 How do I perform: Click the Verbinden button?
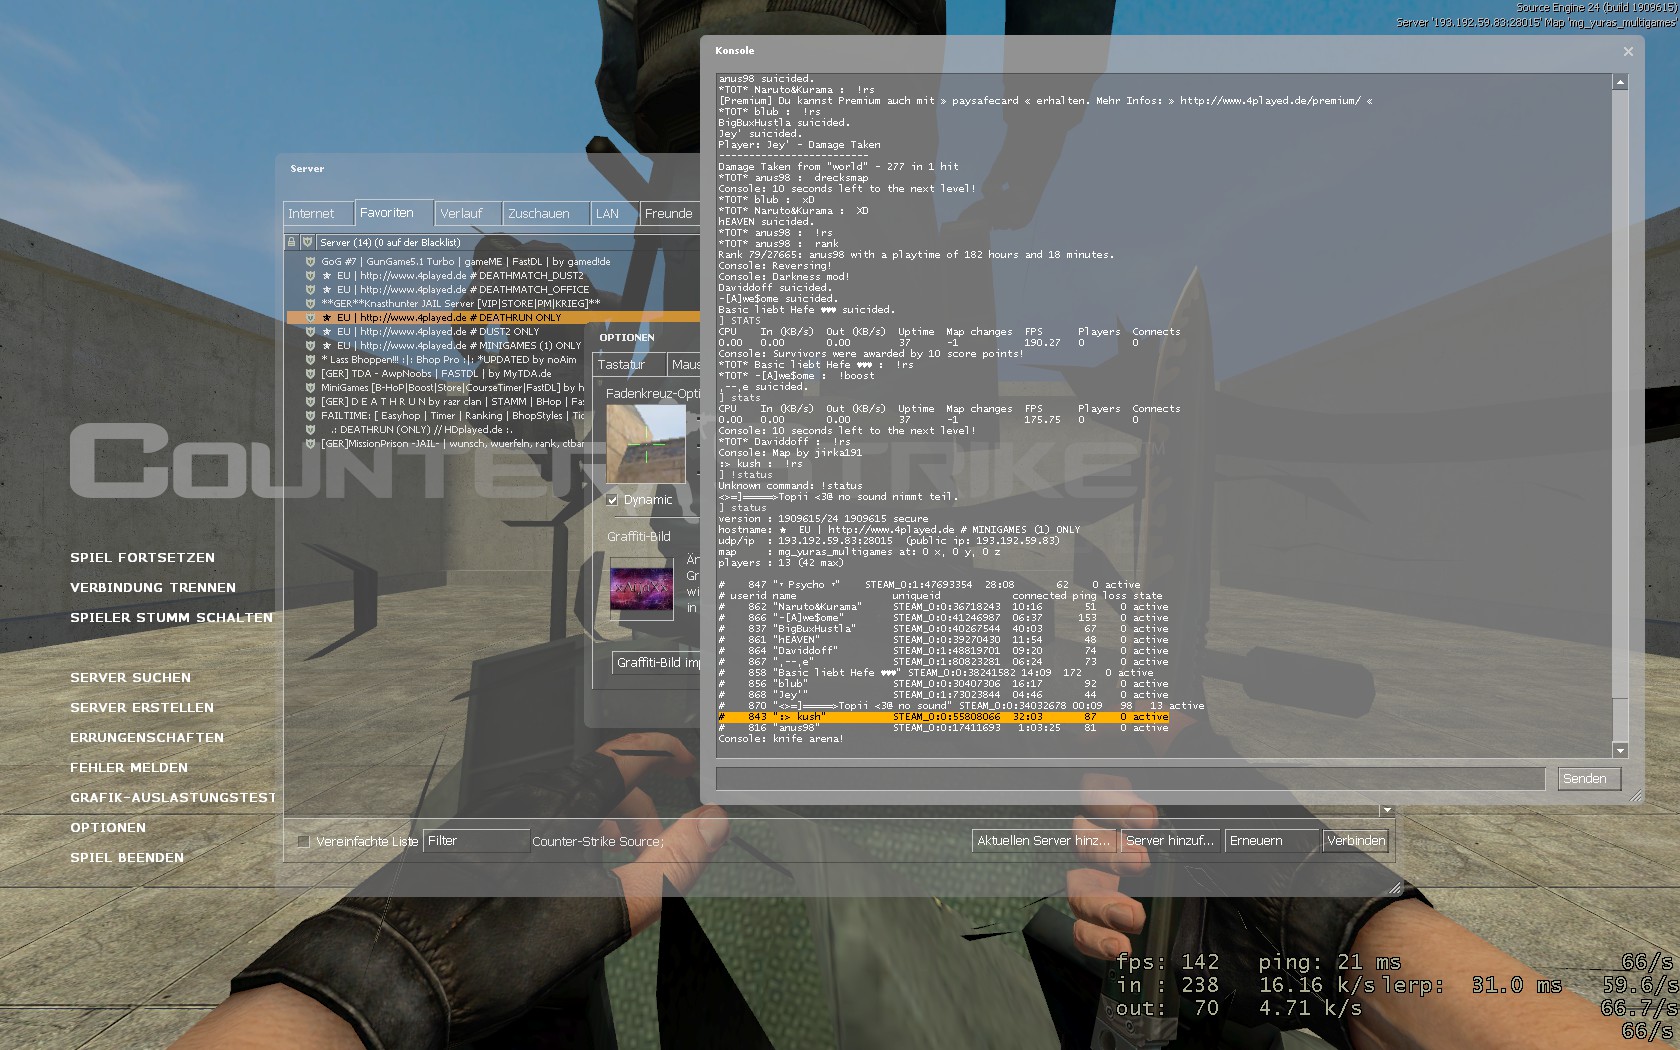click(x=1356, y=841)
